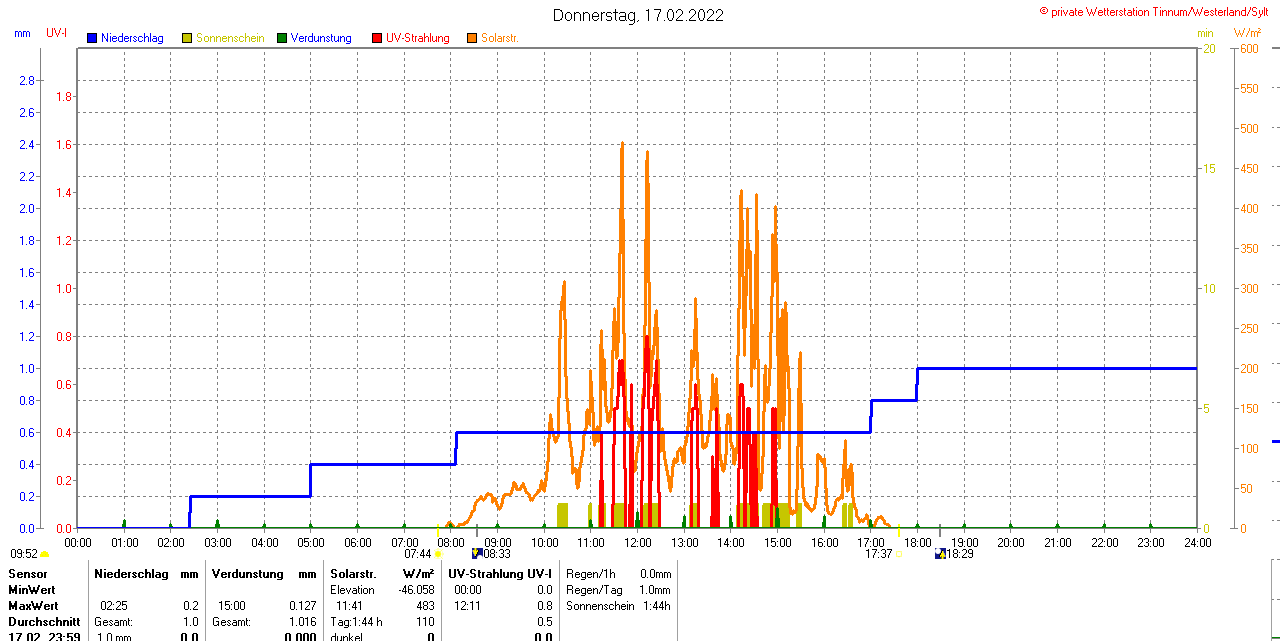
Task: Click the sunset icon beside 17:37
Action: [898, 554]
